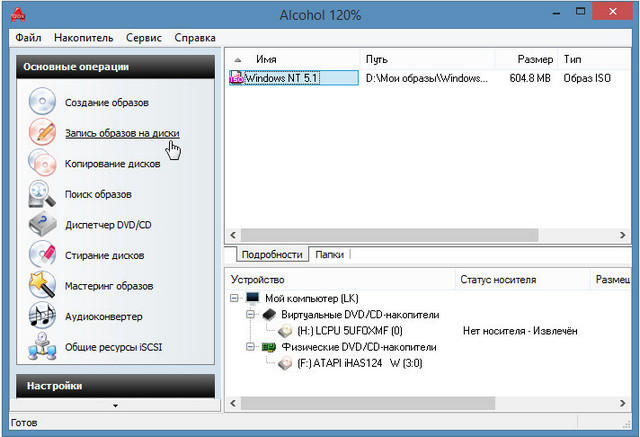Open Стирание дисков link
This screenshot has height=437, width=640.
tap(104, 255)
